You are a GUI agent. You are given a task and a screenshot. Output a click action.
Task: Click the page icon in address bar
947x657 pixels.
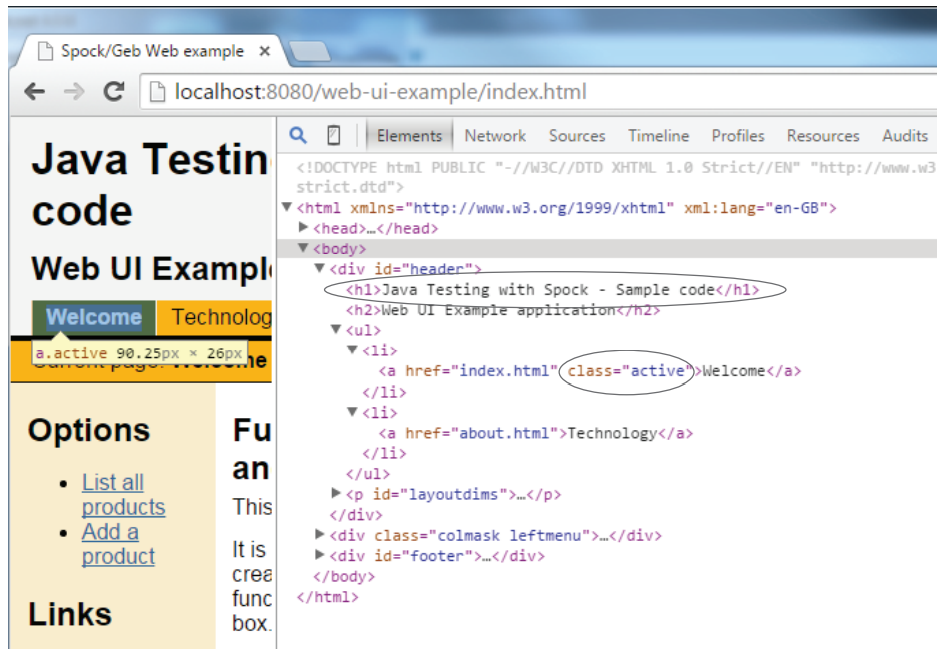[x=157, y=92]
